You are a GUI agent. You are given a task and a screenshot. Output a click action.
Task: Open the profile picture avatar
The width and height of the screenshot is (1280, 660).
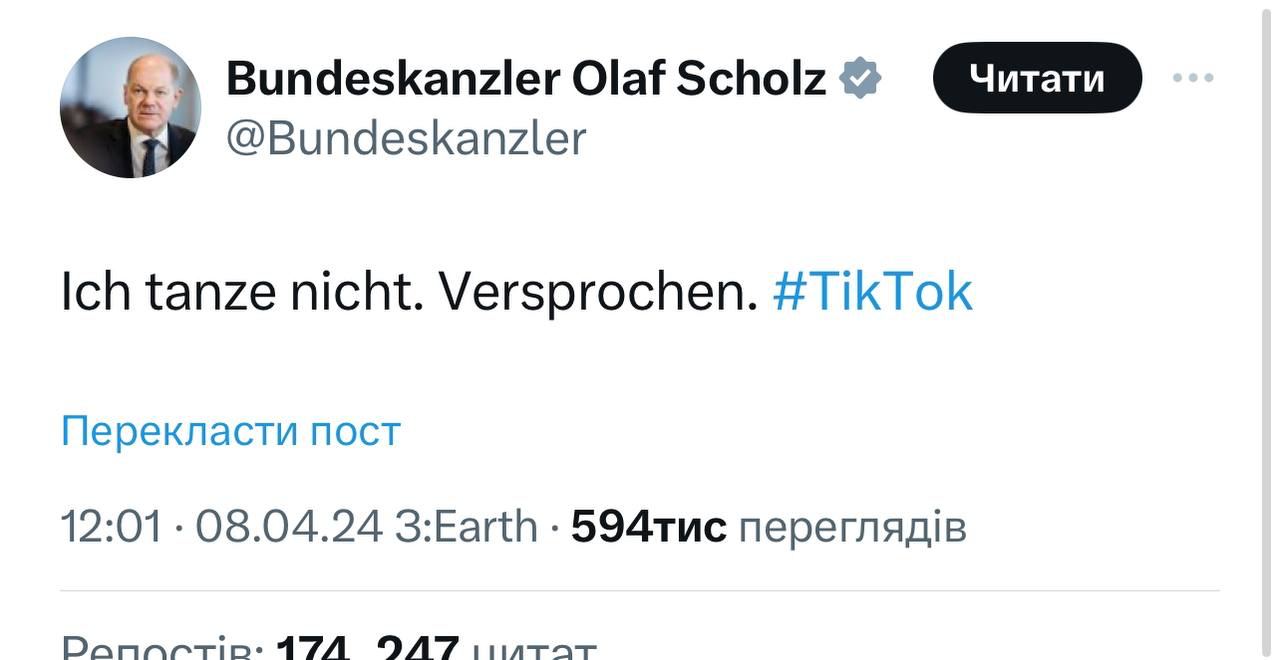(x=130, y=108)
